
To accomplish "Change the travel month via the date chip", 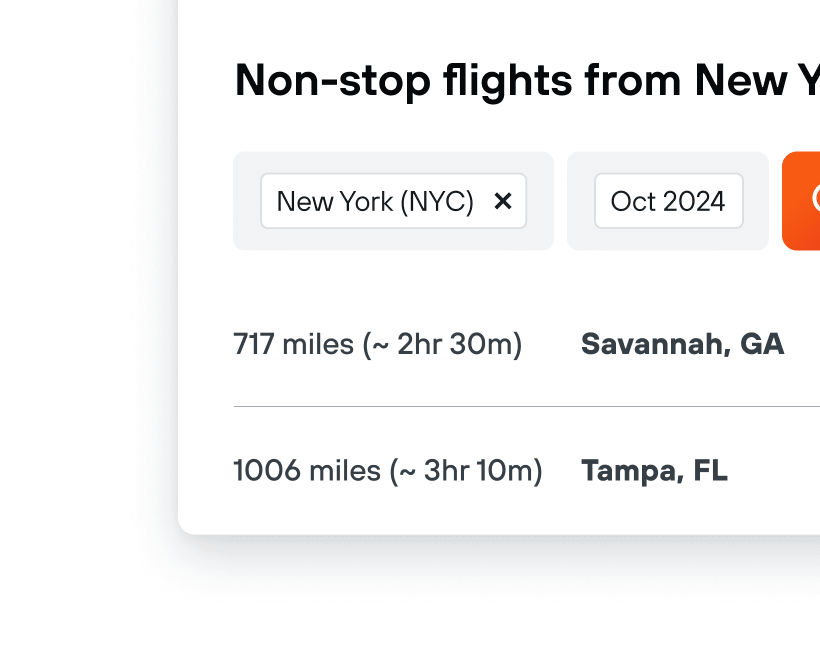I will coord(668,201).
